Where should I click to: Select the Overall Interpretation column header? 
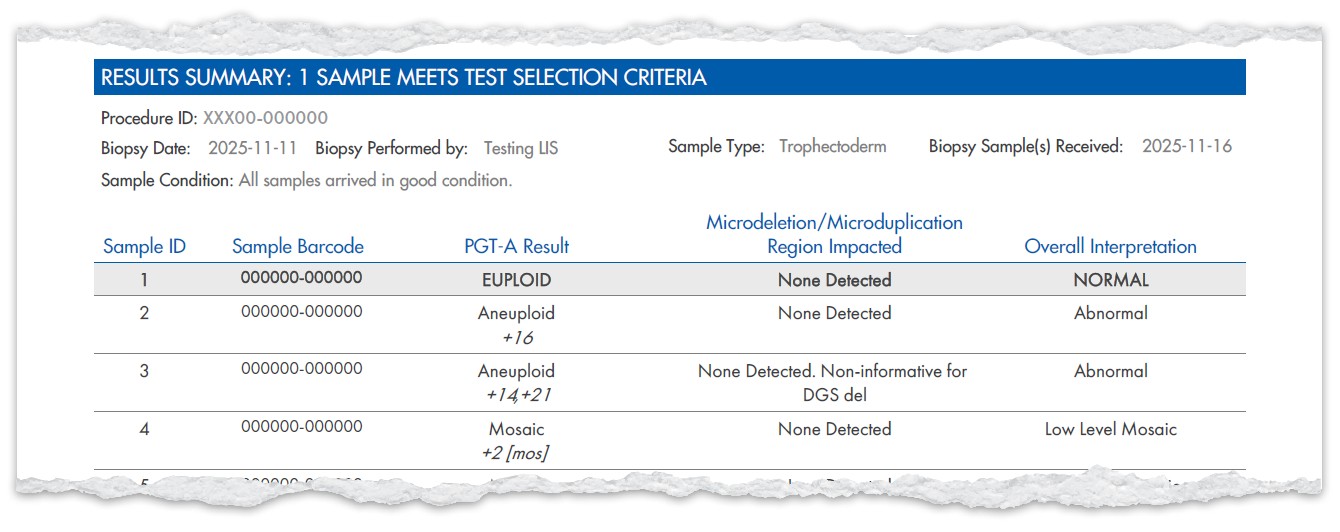point(1110,246)
